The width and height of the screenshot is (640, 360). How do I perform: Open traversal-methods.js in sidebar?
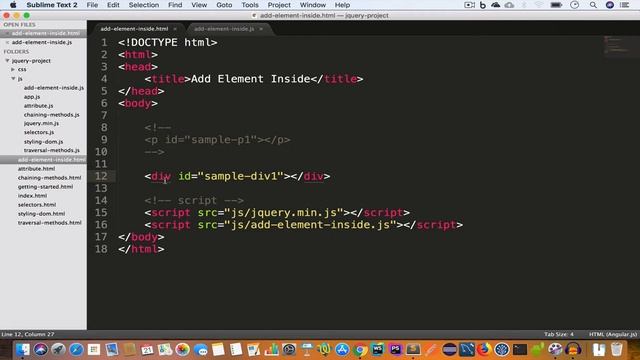click(x=51, y=150)
